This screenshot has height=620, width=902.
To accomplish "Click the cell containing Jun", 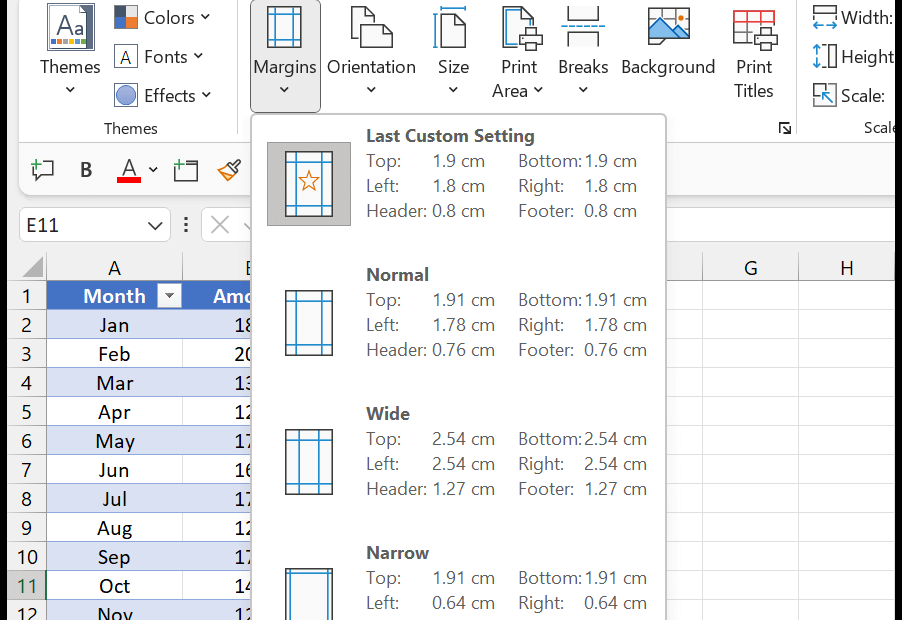I will [x=114, y=470].
